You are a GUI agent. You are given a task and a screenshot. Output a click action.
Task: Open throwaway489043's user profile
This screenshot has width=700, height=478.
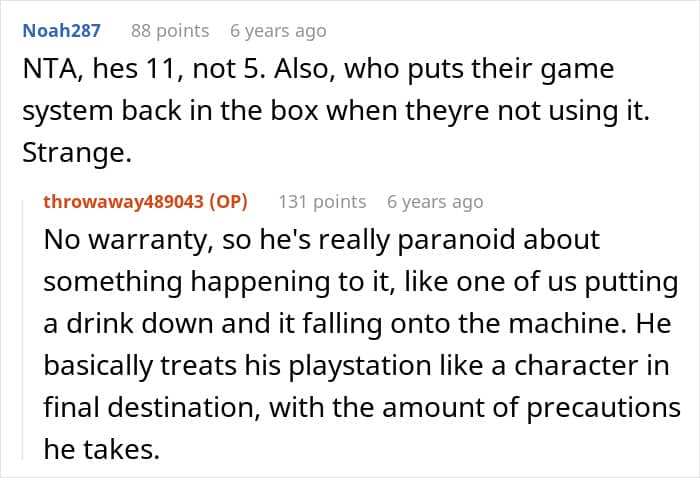pyautogui.click(x=125, y=201)
